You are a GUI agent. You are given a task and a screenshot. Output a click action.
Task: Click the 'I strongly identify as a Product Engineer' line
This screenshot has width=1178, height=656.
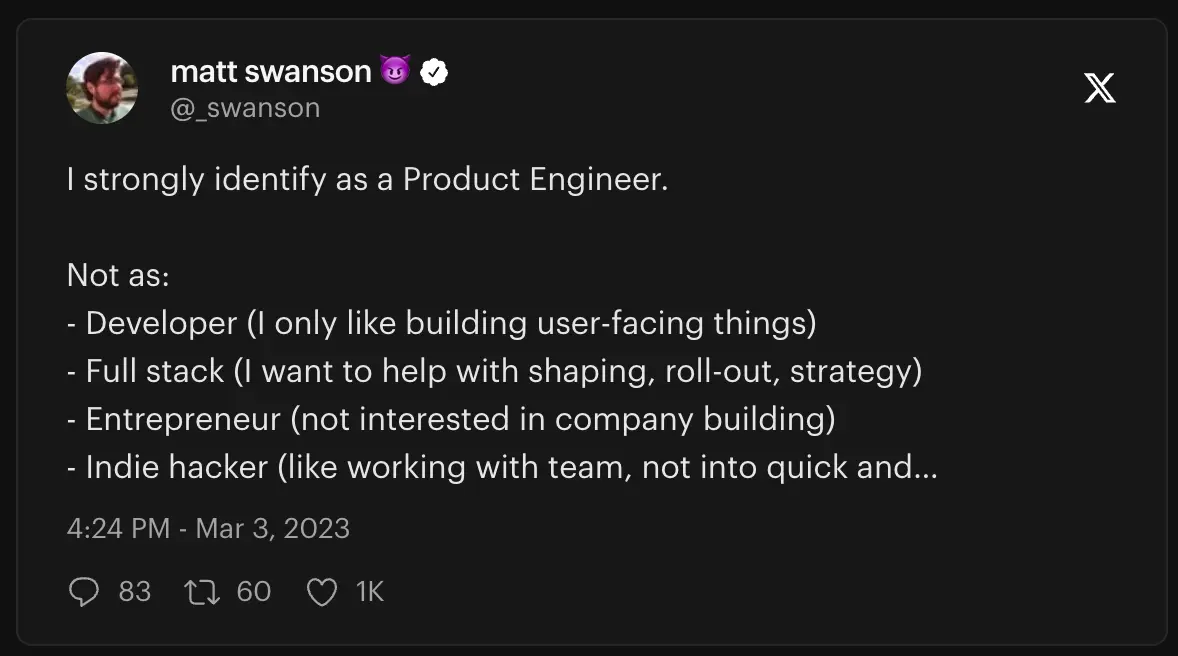point(367,180)
